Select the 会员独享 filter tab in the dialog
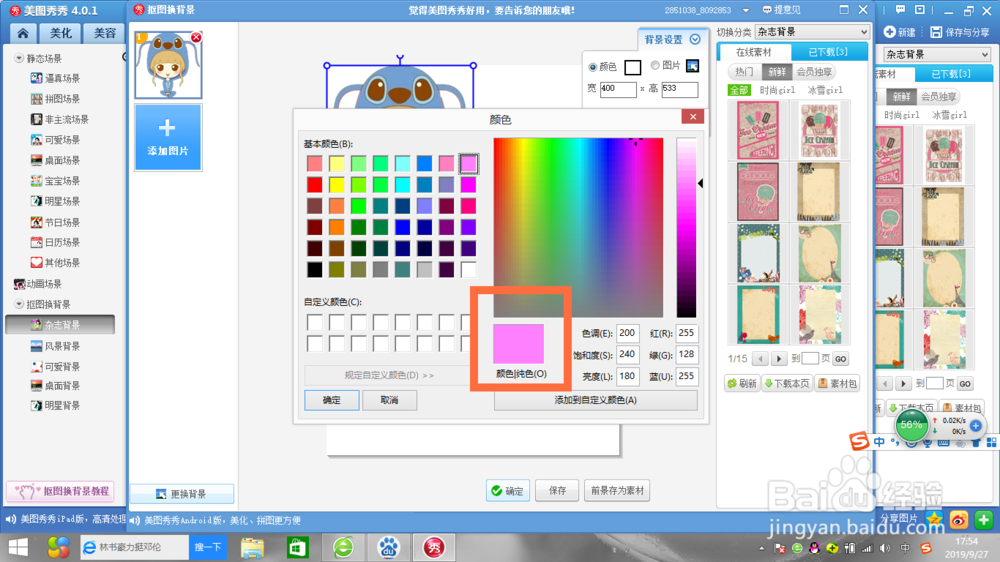This screenshot has height=562, width=1000. pyautogui.click(x=814, y=72)
